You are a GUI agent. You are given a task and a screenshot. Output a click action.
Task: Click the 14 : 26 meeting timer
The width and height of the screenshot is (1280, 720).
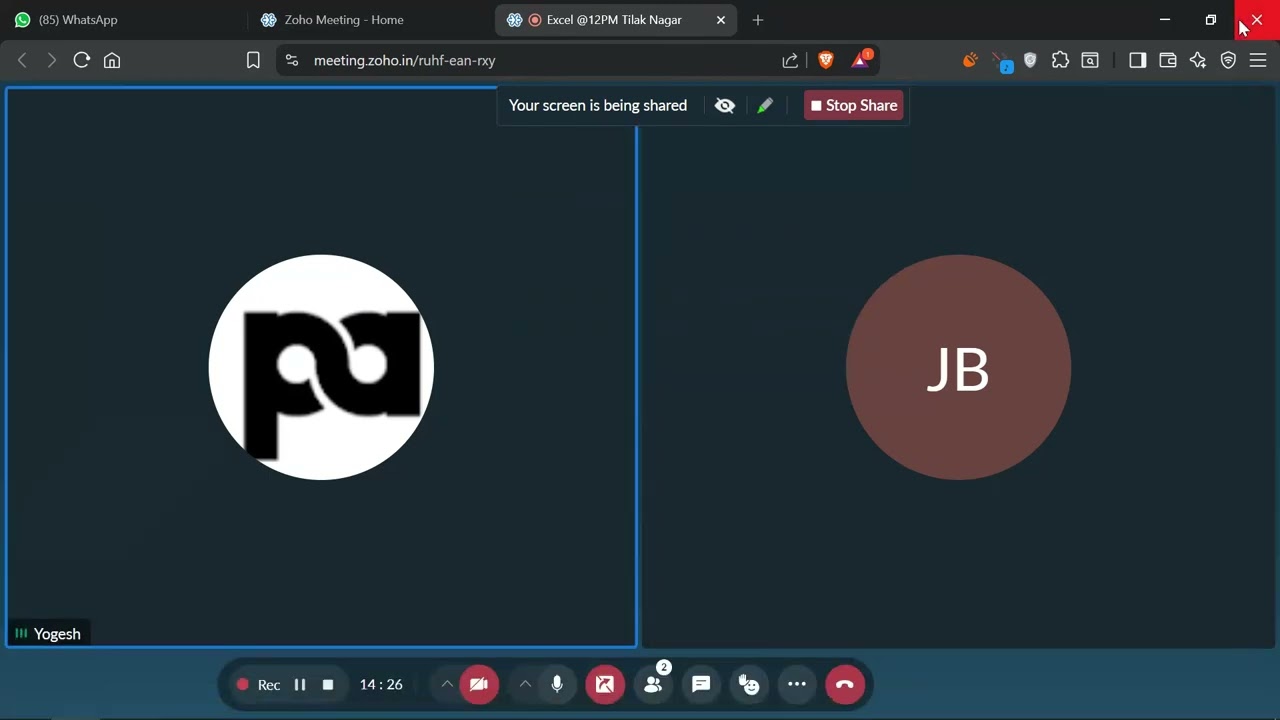381,685
